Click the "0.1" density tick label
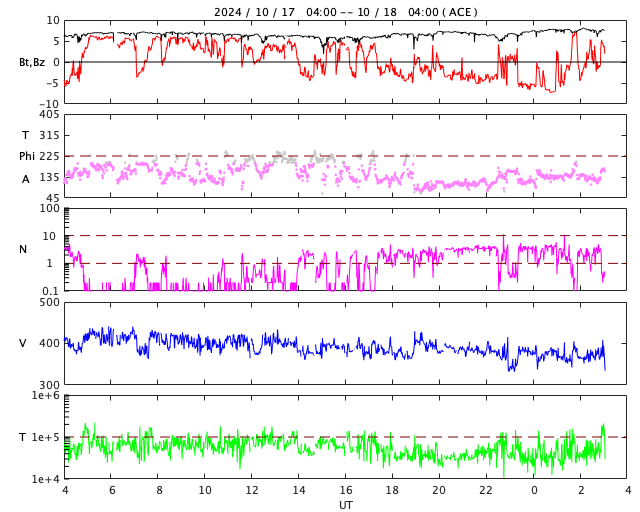640x512 pixels. (x=51, y=291)
